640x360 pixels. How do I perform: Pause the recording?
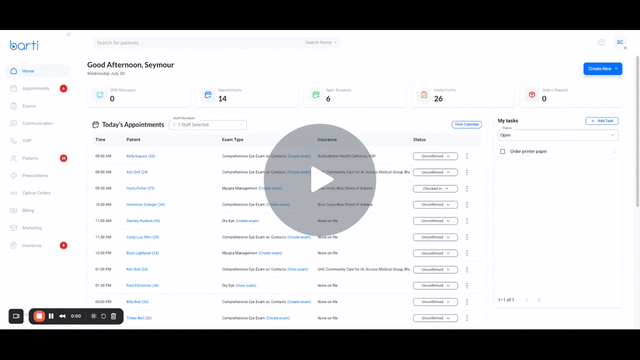51,316
